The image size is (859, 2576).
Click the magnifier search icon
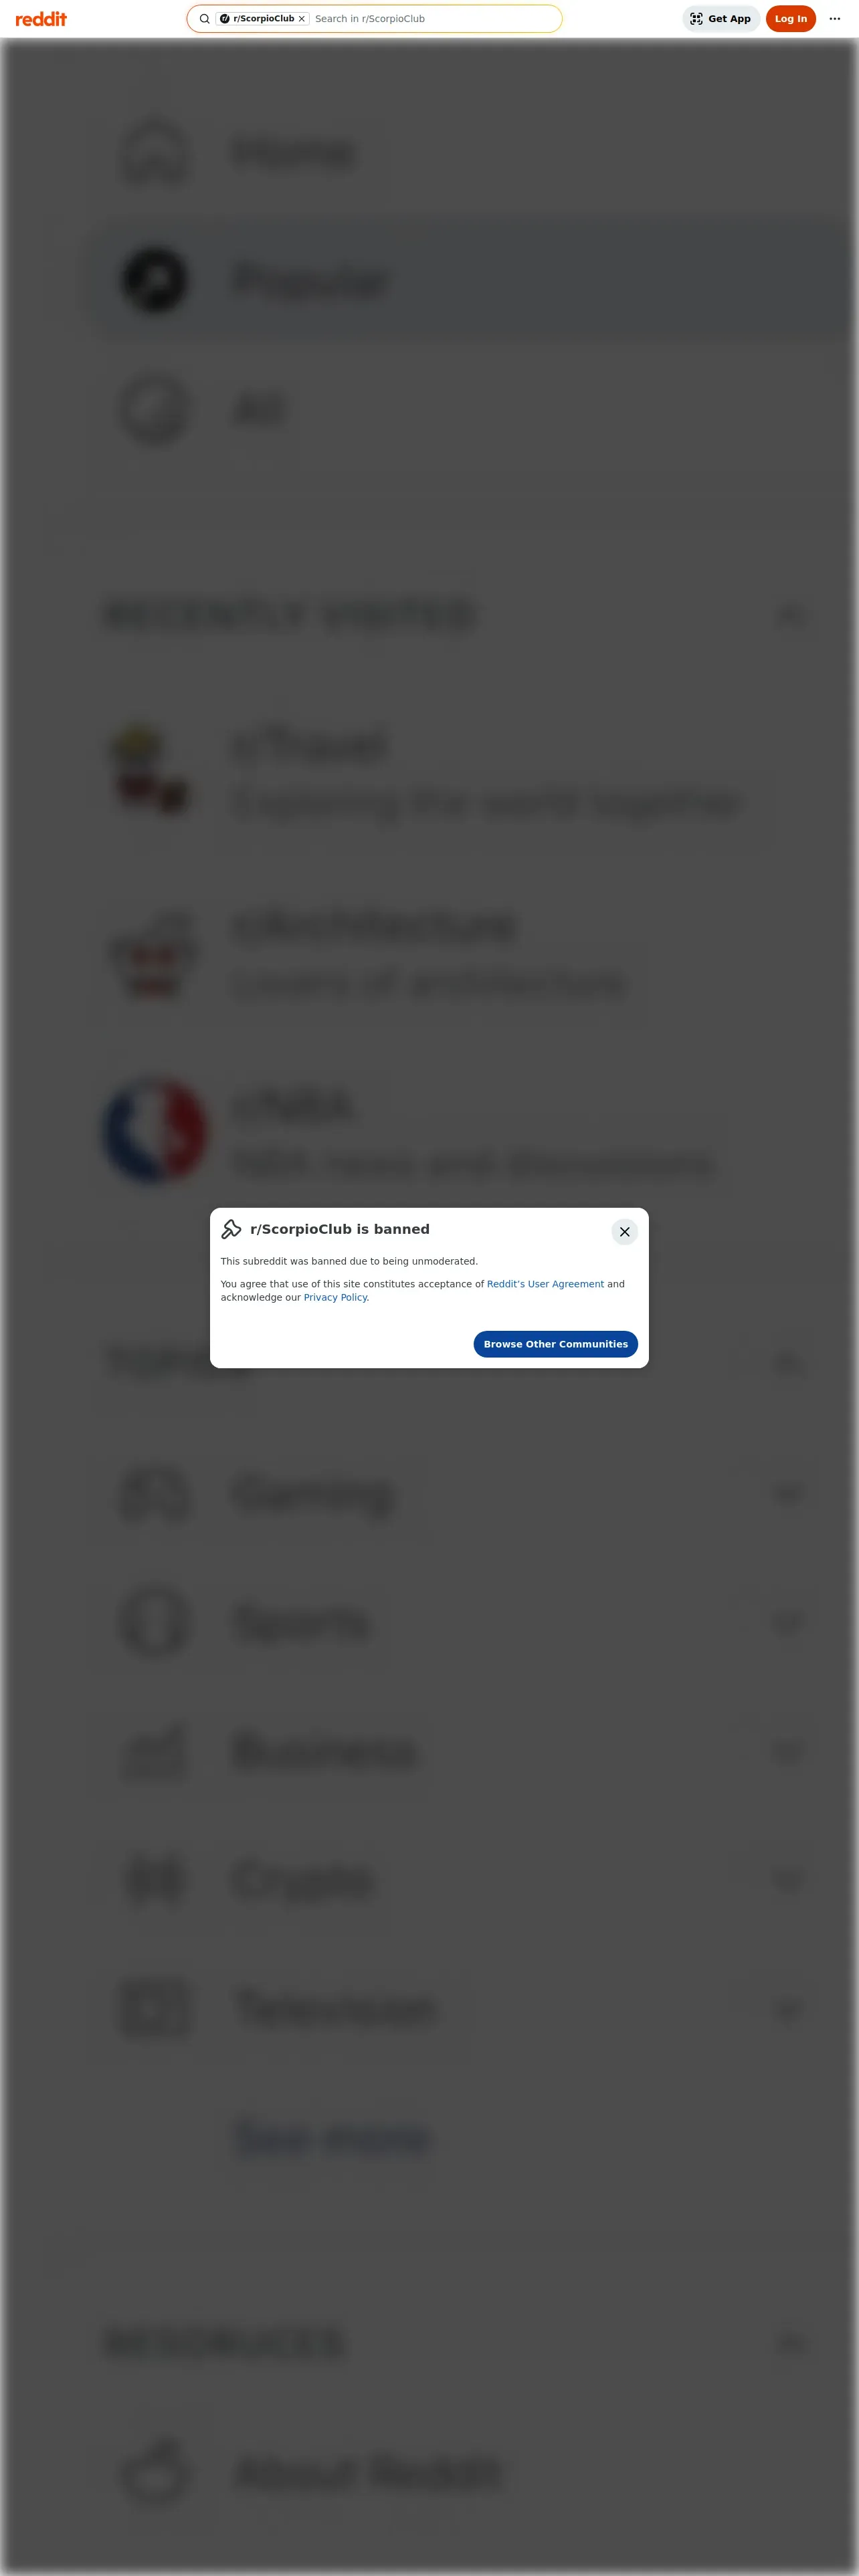204,19
